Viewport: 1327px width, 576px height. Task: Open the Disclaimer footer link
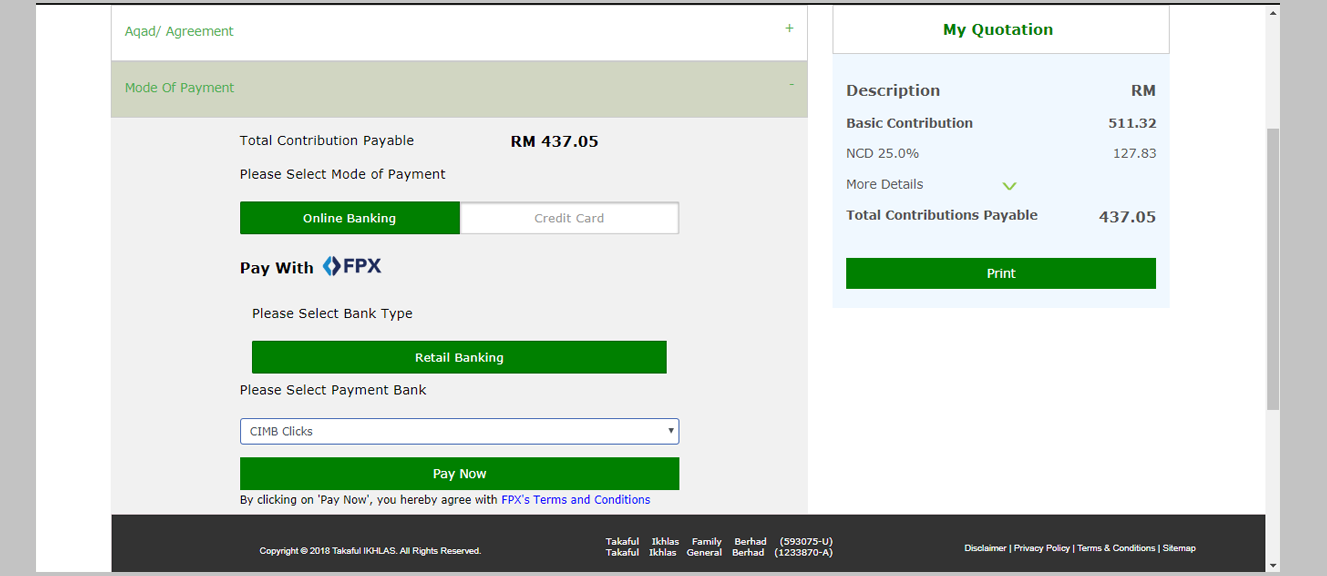985,548
